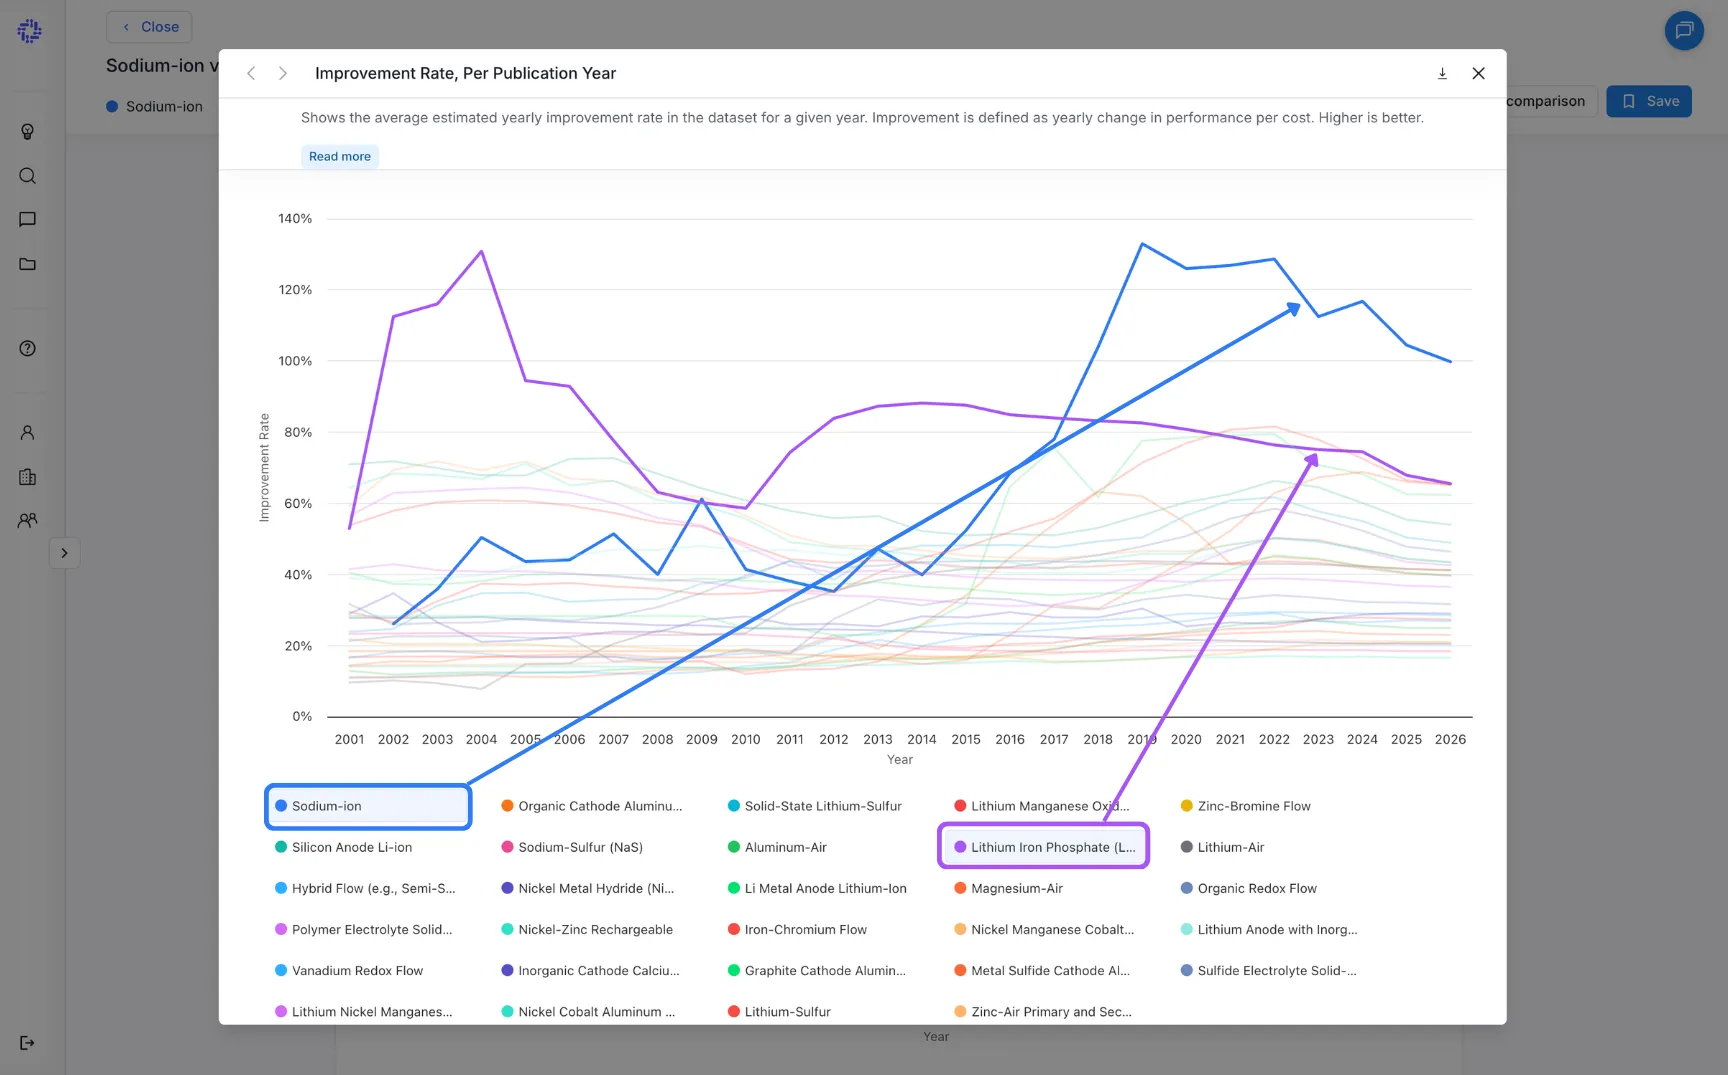Screen dimensions: 1728x1075
Task: Toggle Solid-State Lithium-Sulfur legend series
Action: (815, 806)
